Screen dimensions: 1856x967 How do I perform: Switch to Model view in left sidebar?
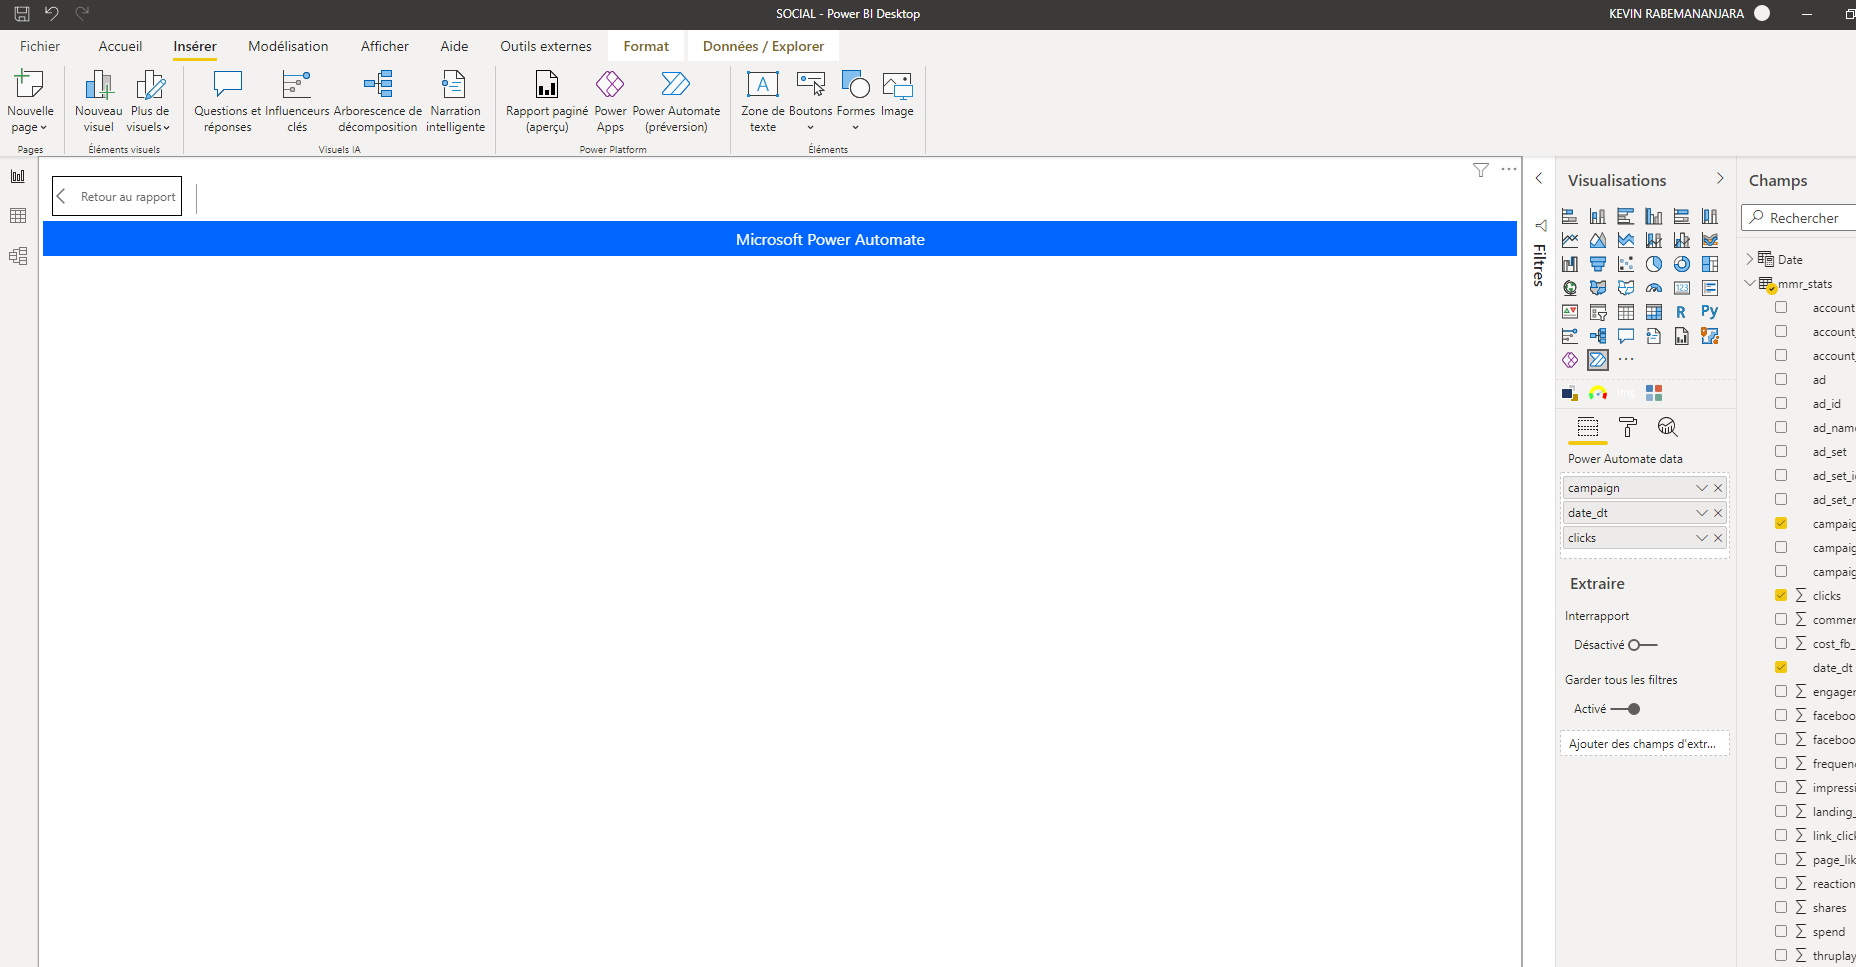(x=18, y=256)
